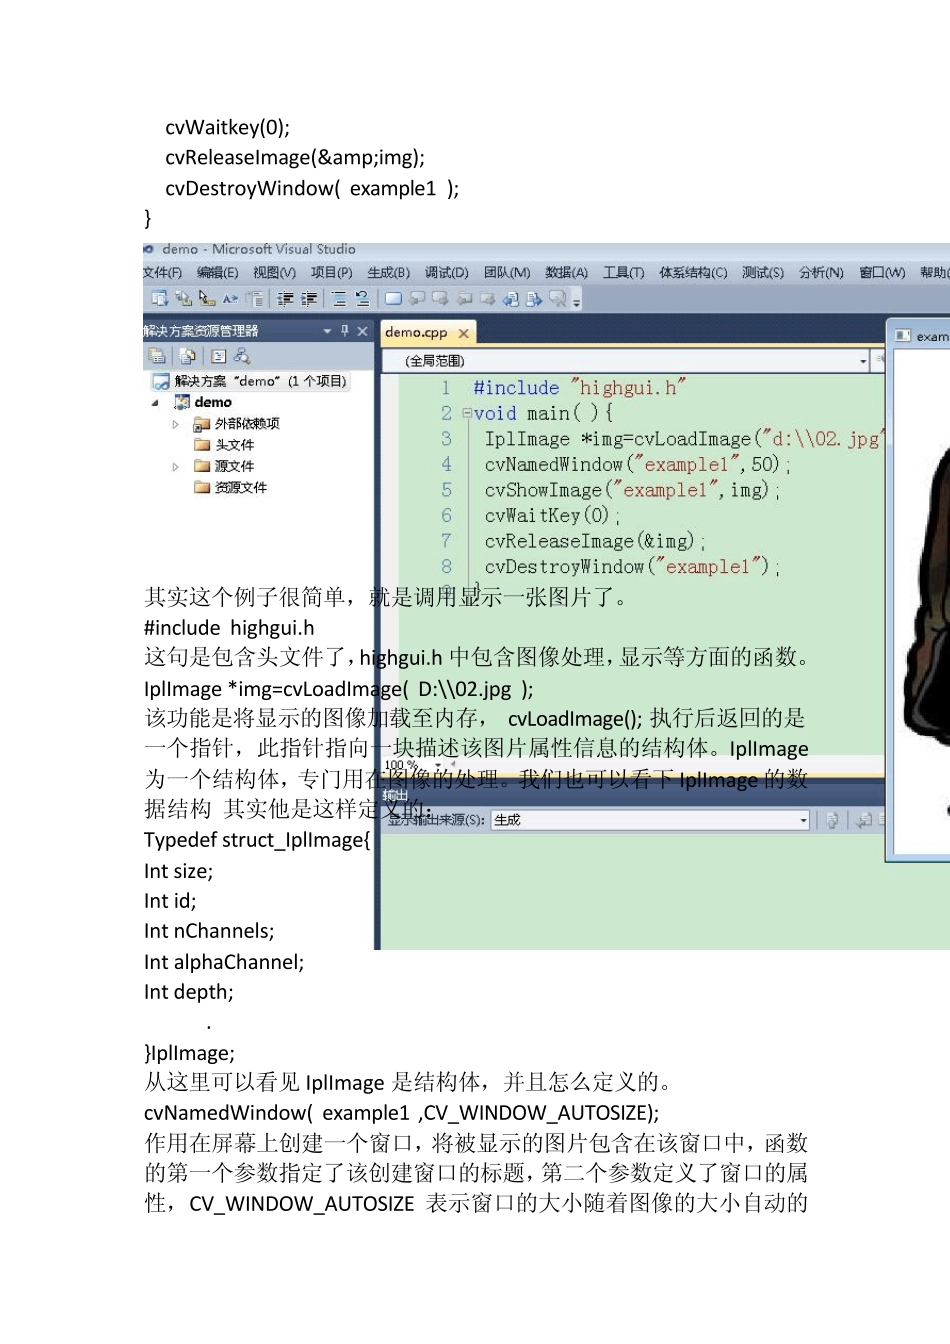Click code line cvWaitKey(0);

(552, 516)
